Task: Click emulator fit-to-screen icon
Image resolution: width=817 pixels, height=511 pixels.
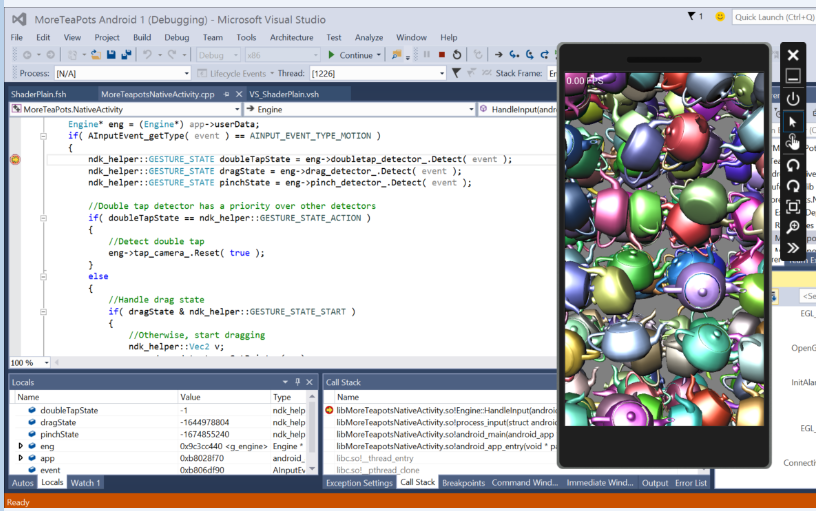Action: tap(792, 206)
